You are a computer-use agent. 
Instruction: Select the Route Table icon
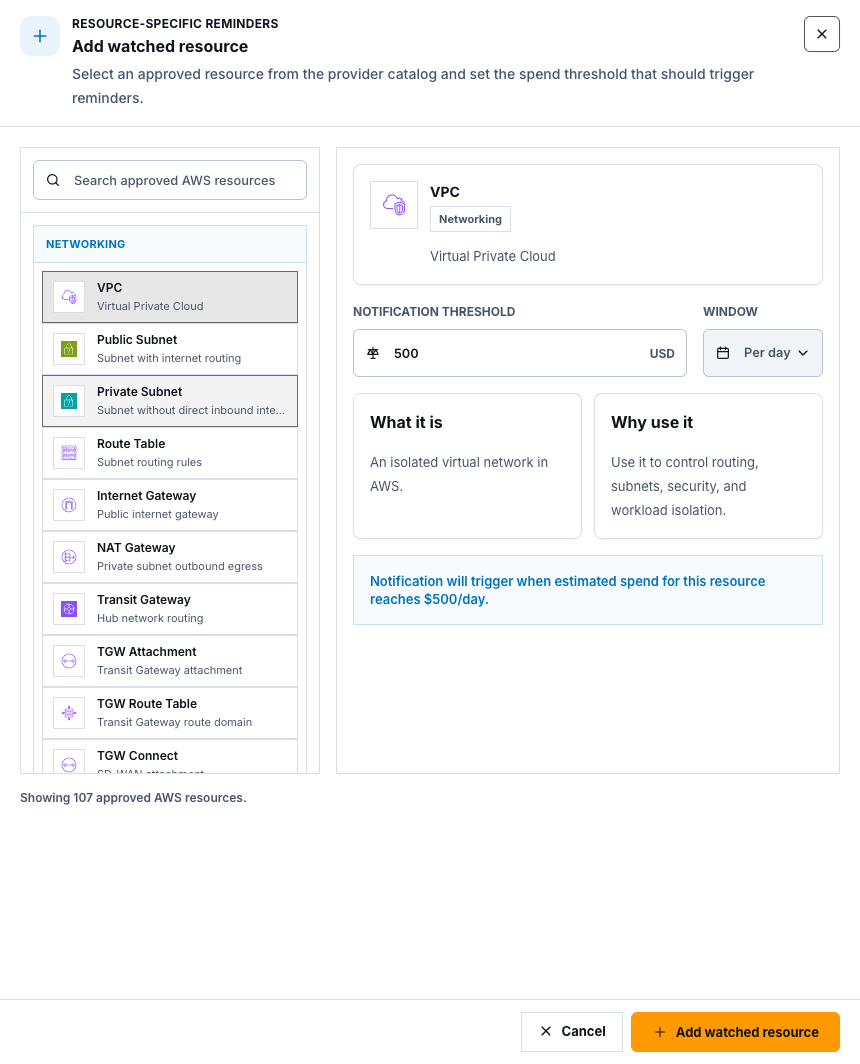click(x=69, y=453)
